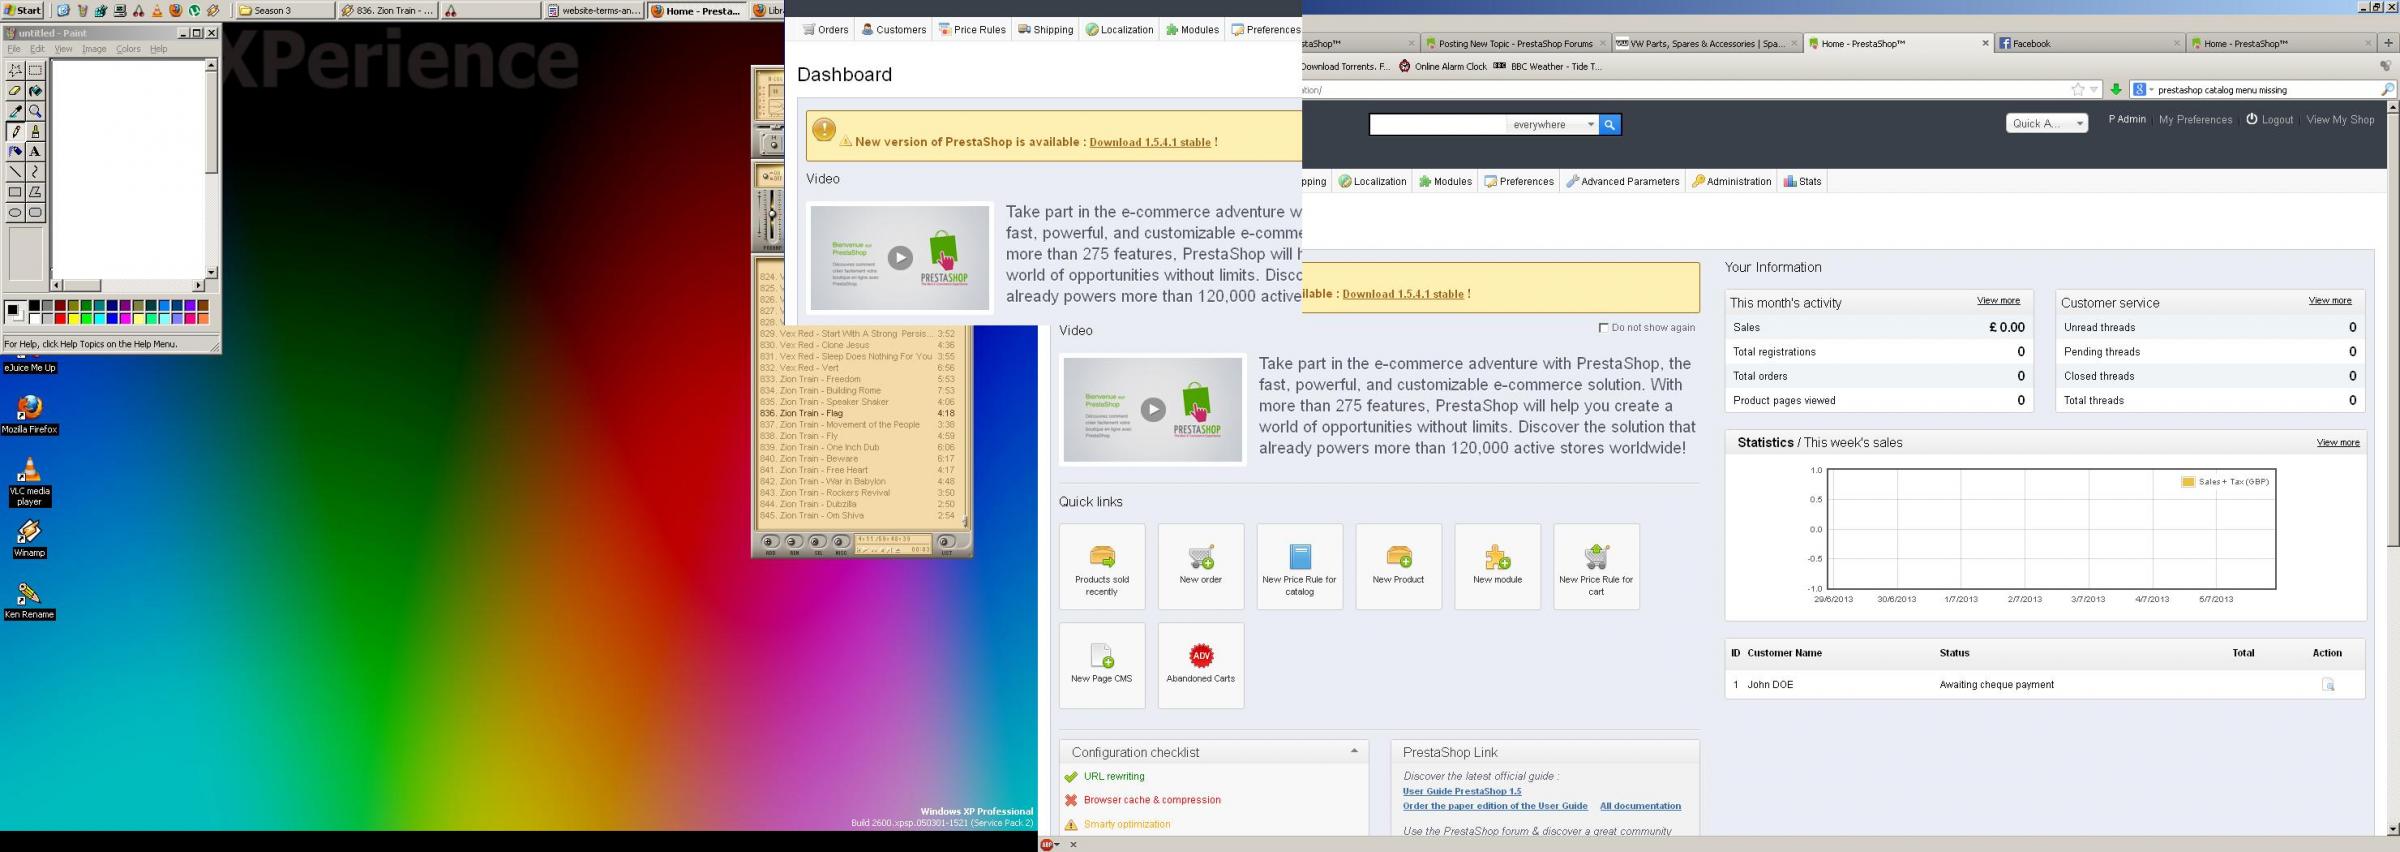Collapse the Configuration checklist panel

coord(1354,751)
